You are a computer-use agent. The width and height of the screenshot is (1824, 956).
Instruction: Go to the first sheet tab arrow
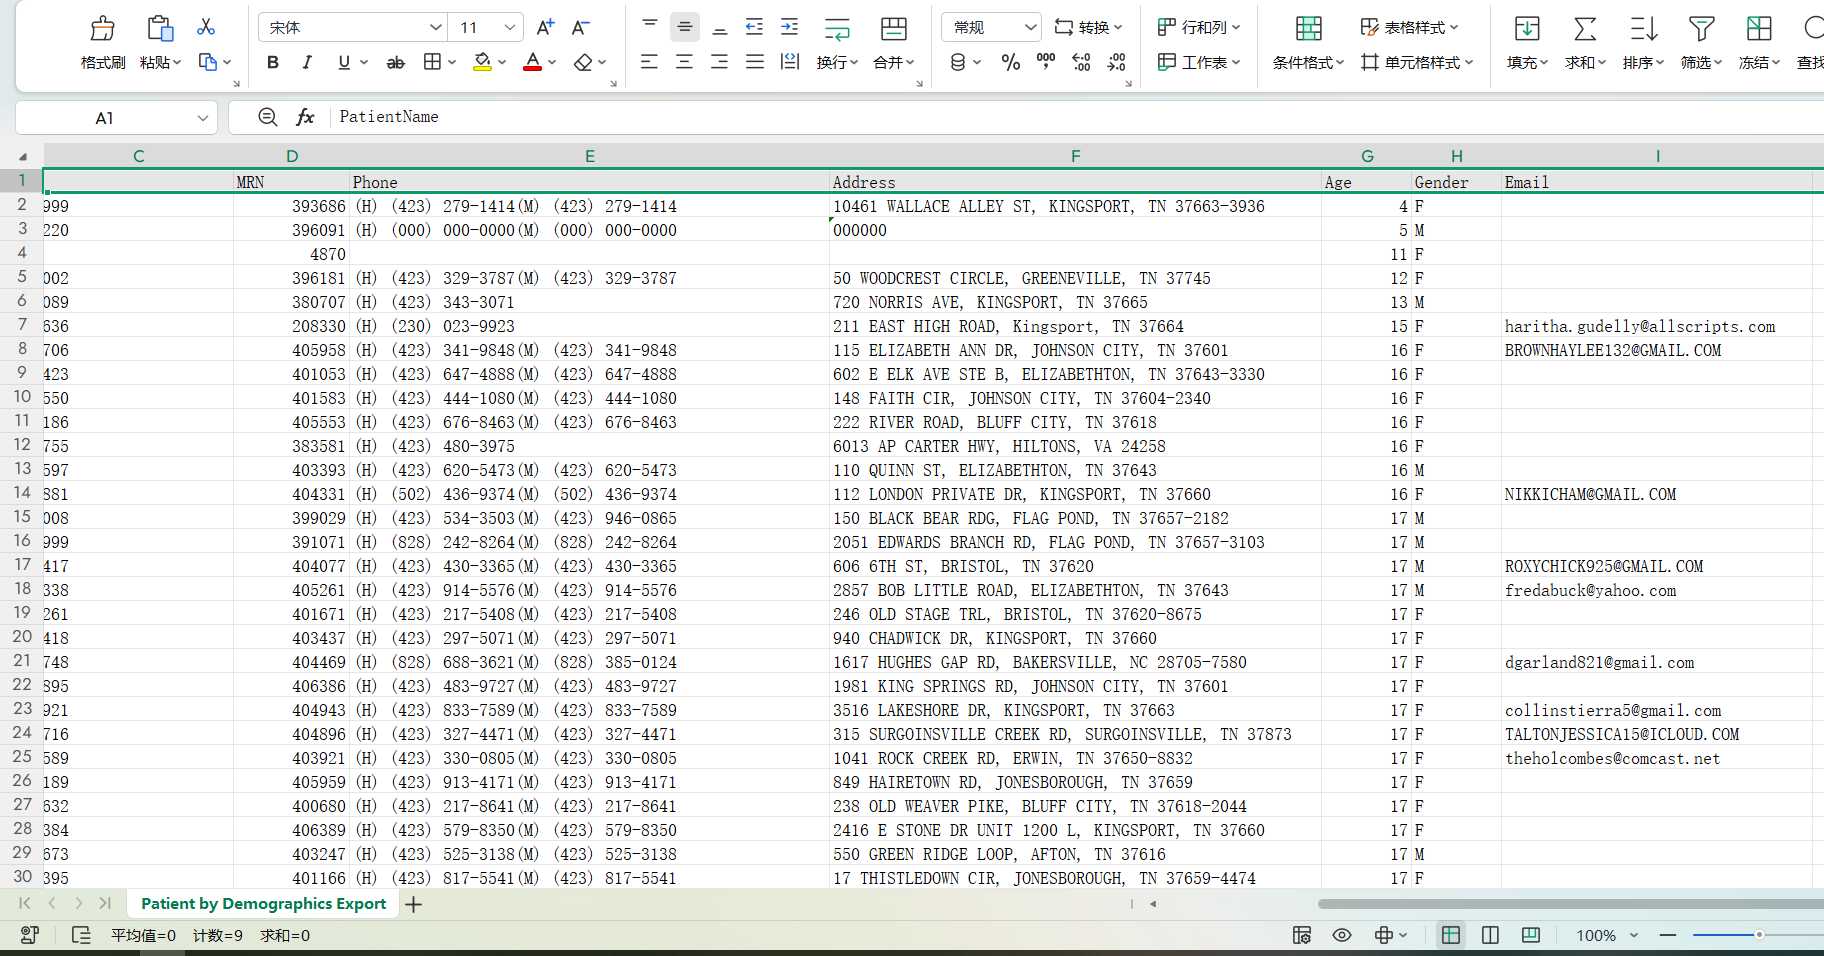coord(25,903)
